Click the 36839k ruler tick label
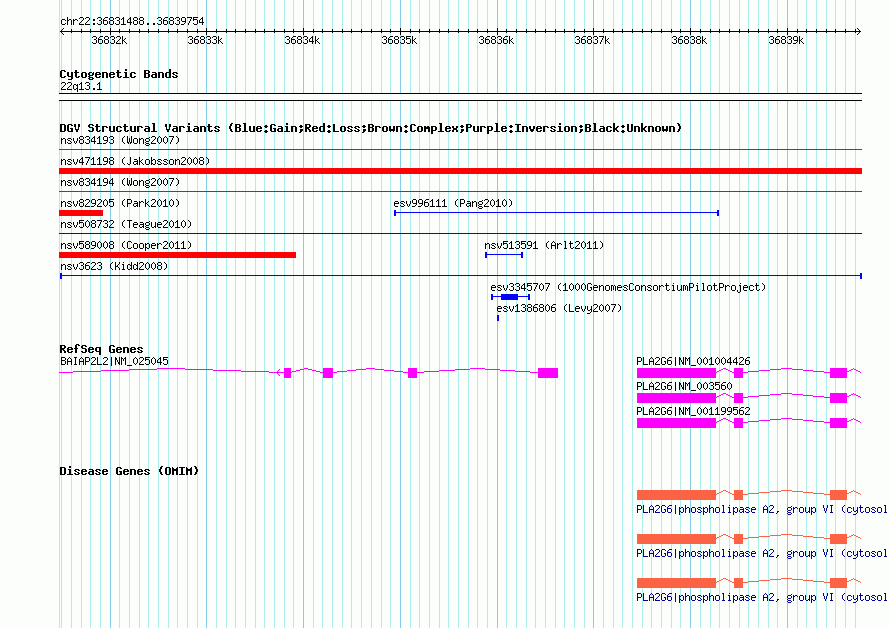Screen dimensions: 890x628 [786, 40]
